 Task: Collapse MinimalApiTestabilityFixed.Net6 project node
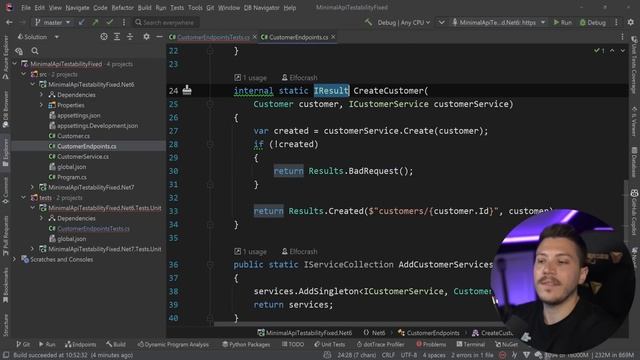click(33, 84)
